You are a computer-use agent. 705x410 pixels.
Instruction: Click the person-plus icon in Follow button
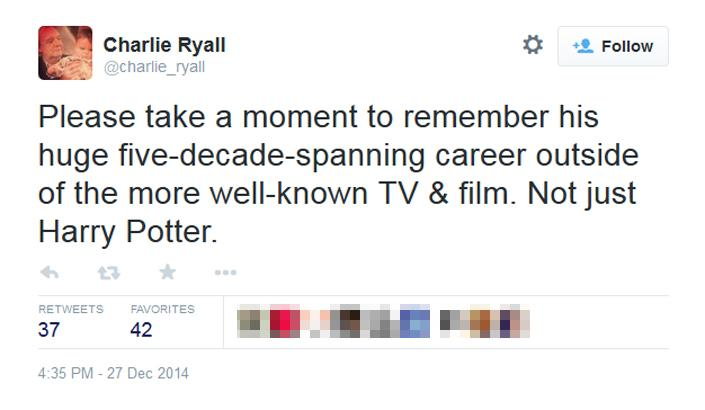583,46
